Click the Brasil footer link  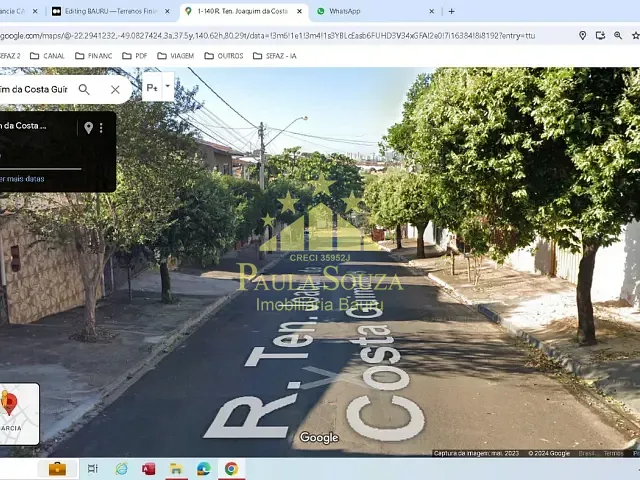pos(586,453)
